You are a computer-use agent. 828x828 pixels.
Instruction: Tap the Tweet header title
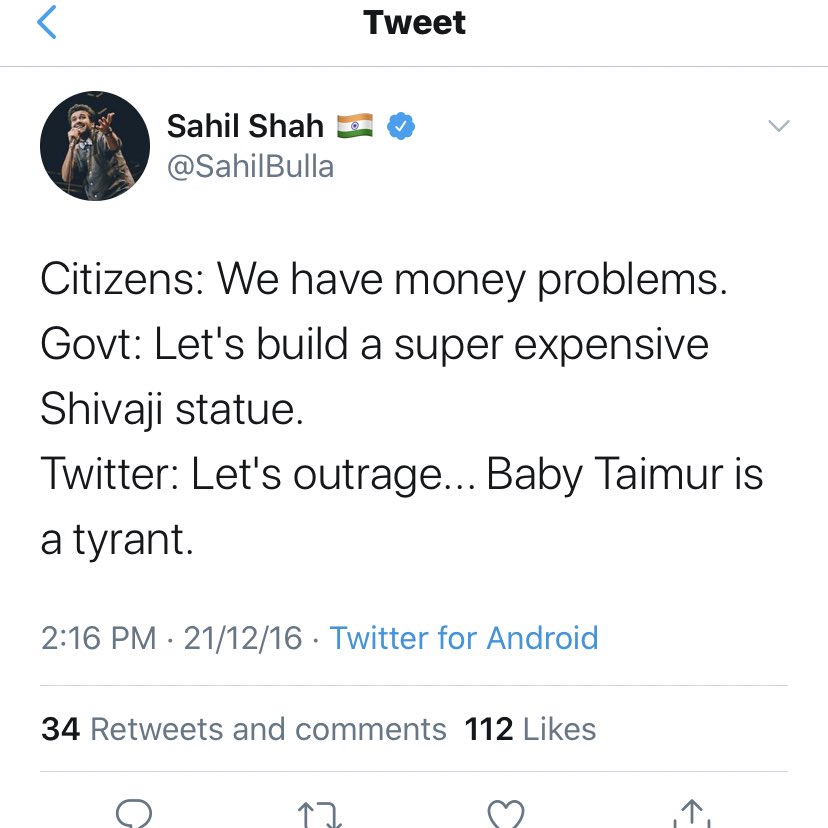pyautogui.click(x=414, y=22)
